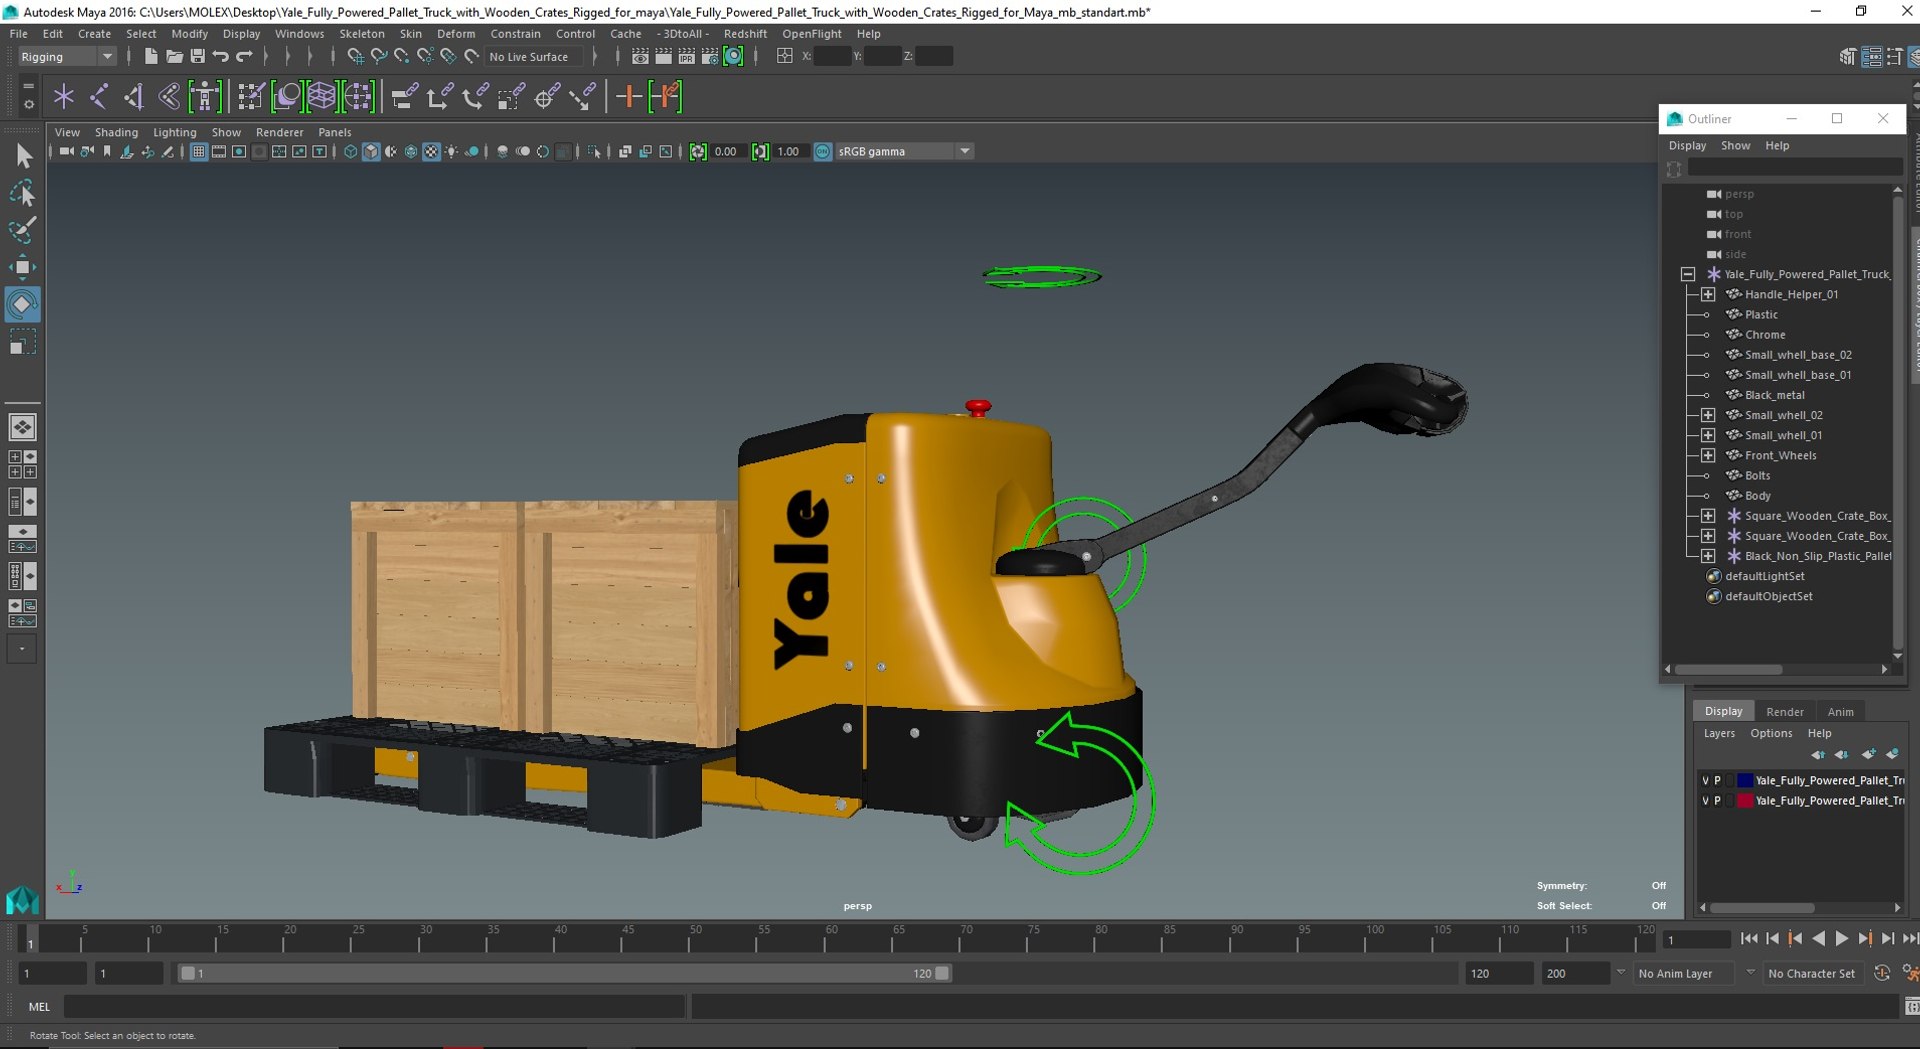1920x1049 pixels.
Task: Click the red layer color swatch
Action: [x=1745, y=801]
